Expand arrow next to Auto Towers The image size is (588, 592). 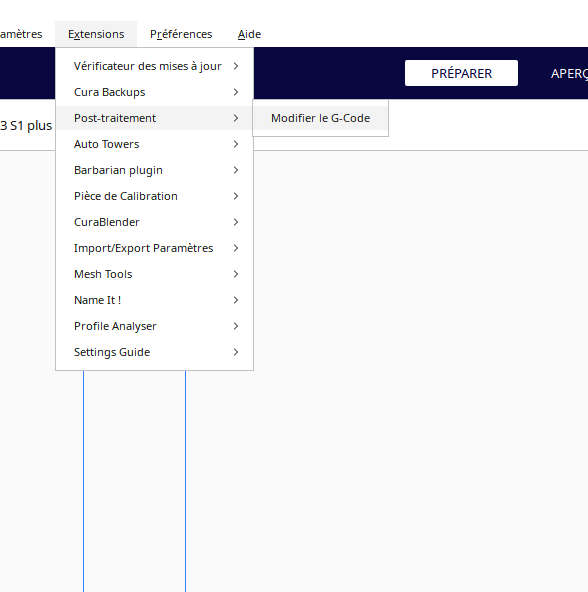[x=236, y=144]
